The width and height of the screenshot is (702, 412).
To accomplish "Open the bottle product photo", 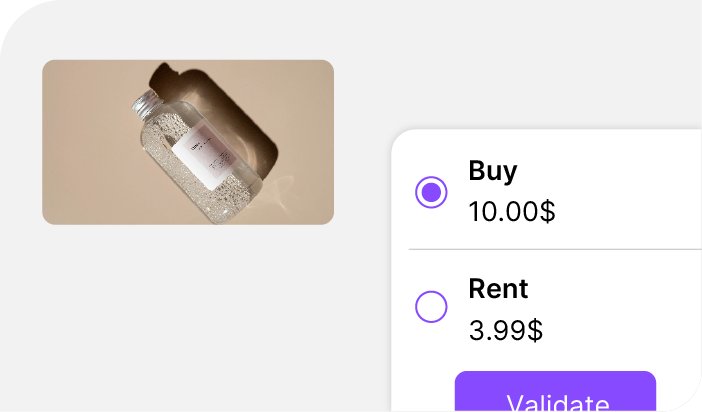I will tap(188, 142).
